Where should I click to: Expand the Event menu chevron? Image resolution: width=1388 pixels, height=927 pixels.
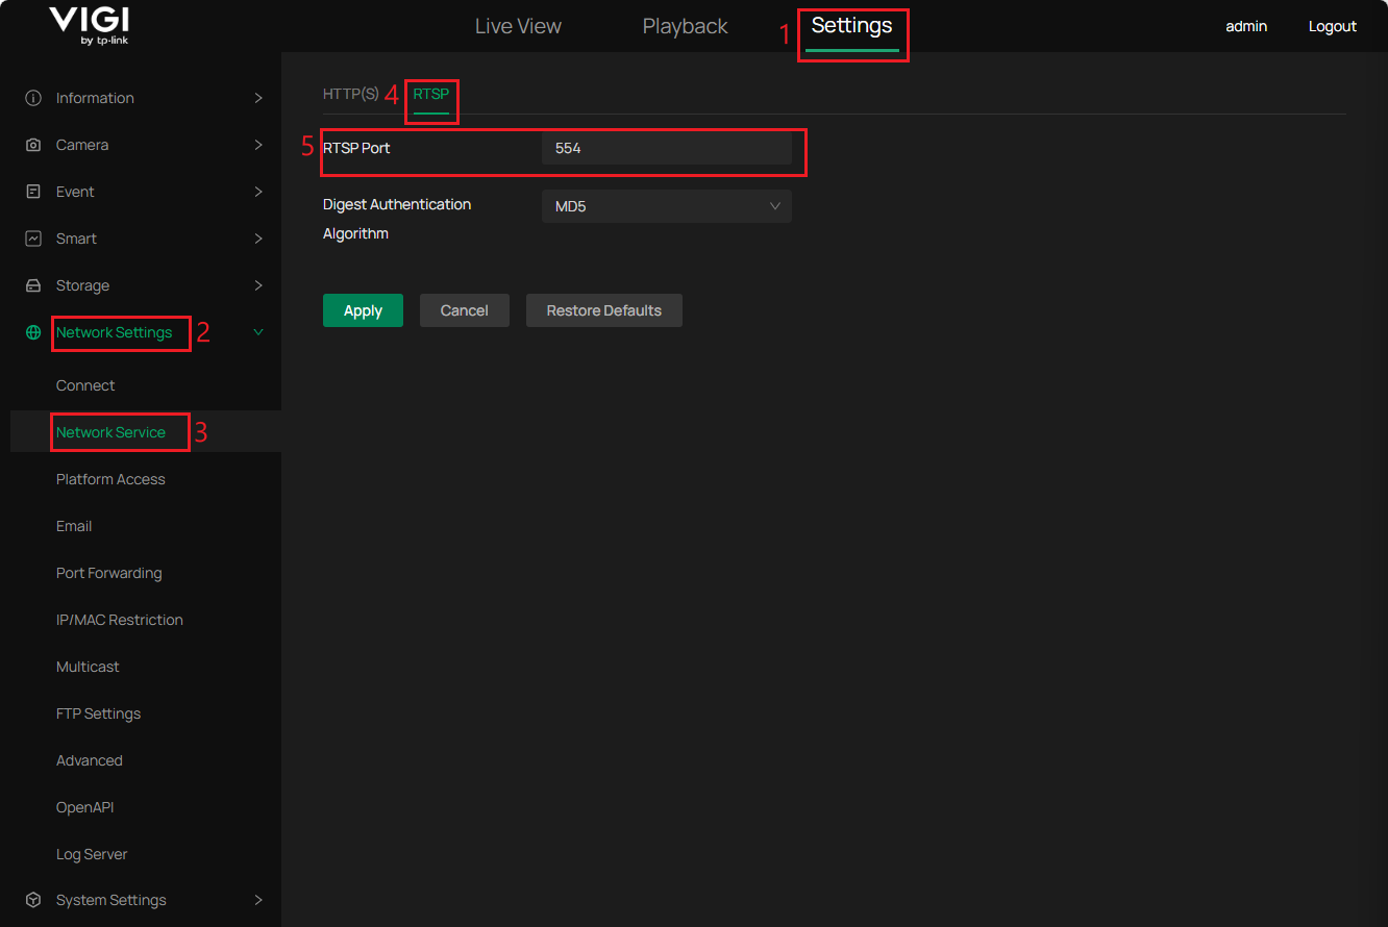click(258, 191)
